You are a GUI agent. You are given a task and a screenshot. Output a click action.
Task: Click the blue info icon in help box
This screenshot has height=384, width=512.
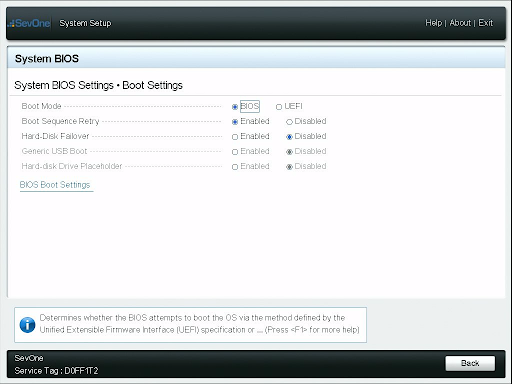[x=27, y=325]
